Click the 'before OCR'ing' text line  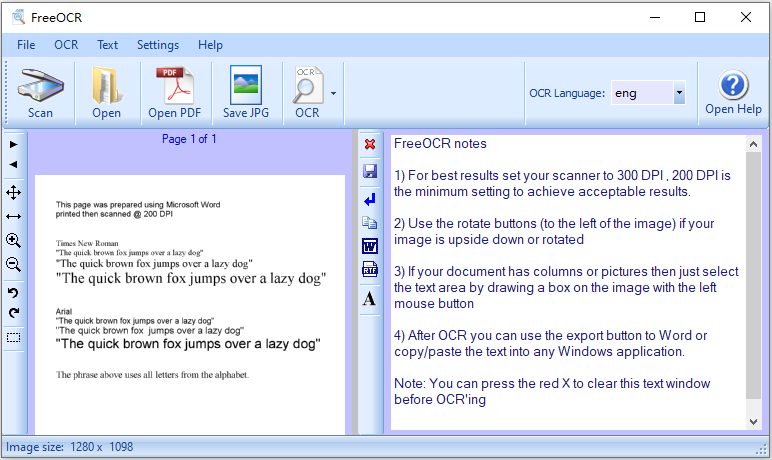440,399
